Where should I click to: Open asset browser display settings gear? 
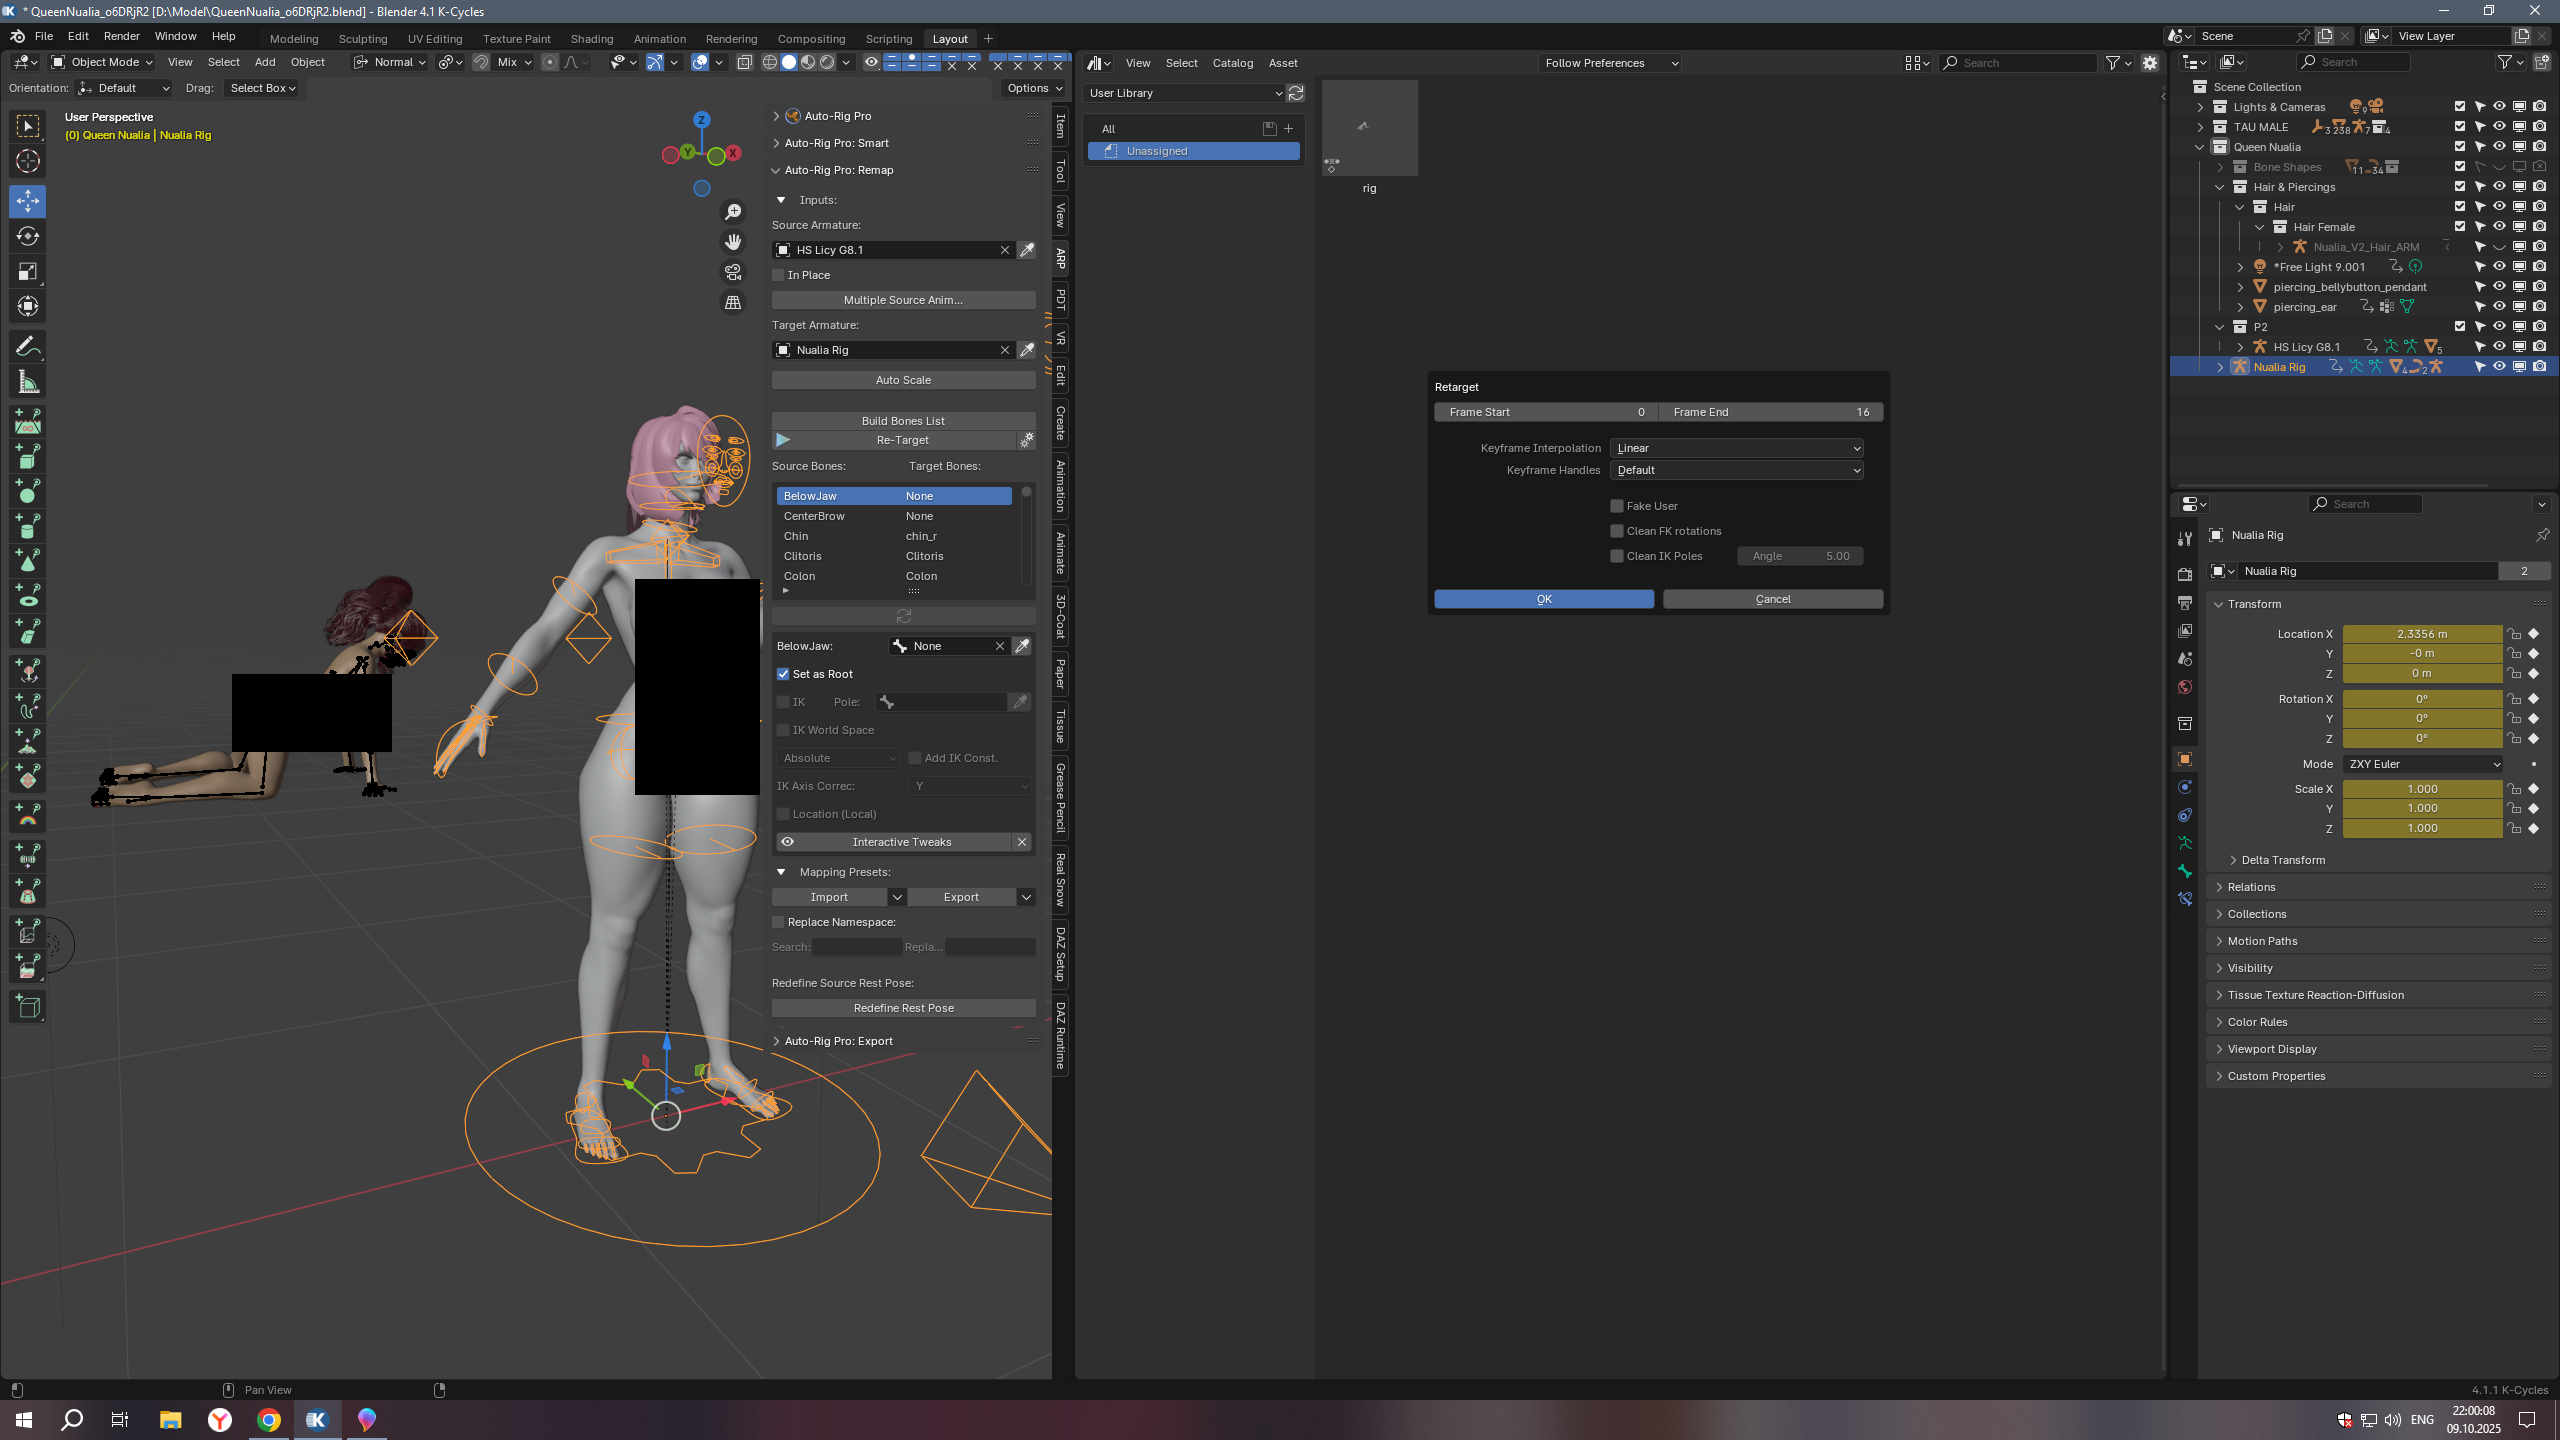point(2150,63)
